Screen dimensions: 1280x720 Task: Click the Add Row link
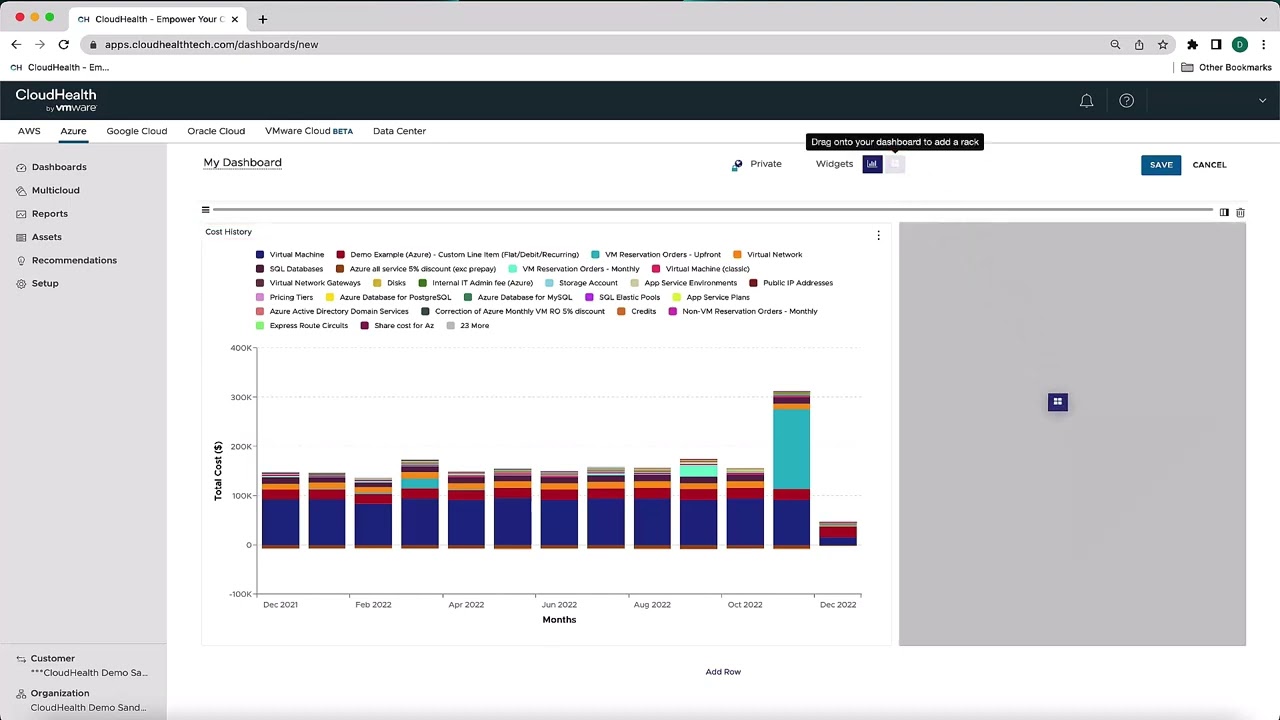tap(723, 672)
